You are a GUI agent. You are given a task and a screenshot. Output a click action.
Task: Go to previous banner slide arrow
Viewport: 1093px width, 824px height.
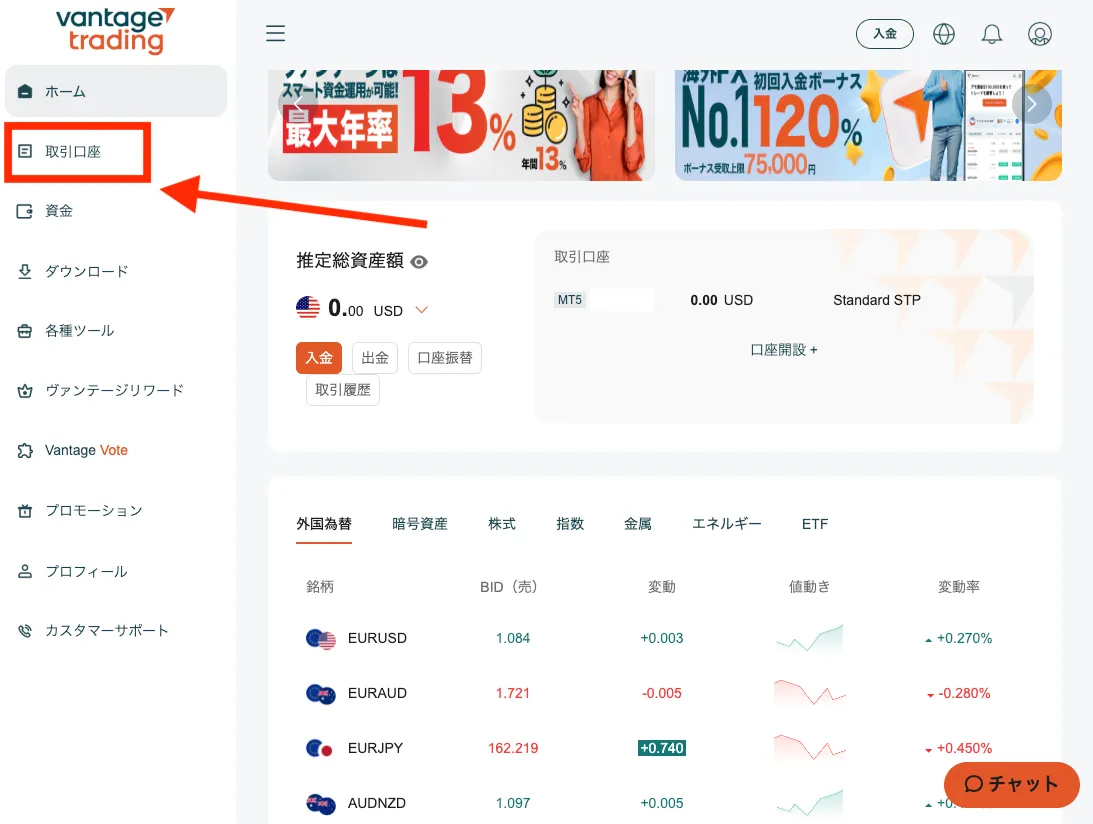(x=298, y=105)
